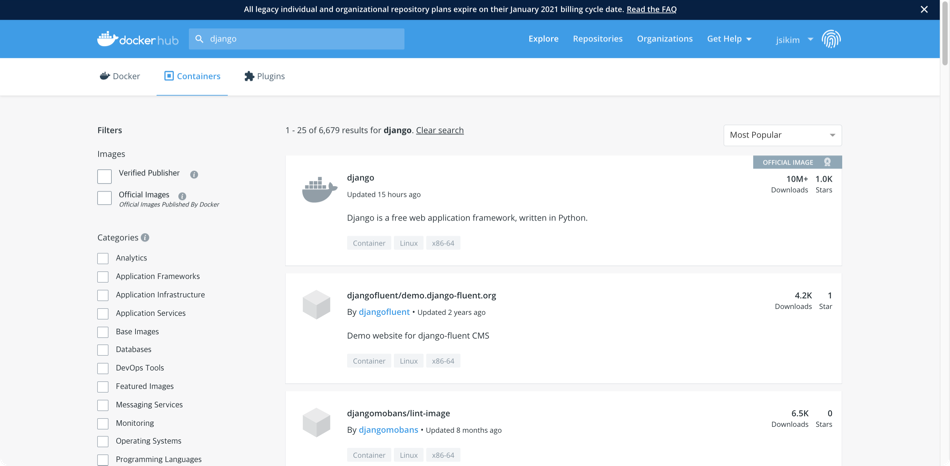Click the Read the FAQ link

pos(651,9)
